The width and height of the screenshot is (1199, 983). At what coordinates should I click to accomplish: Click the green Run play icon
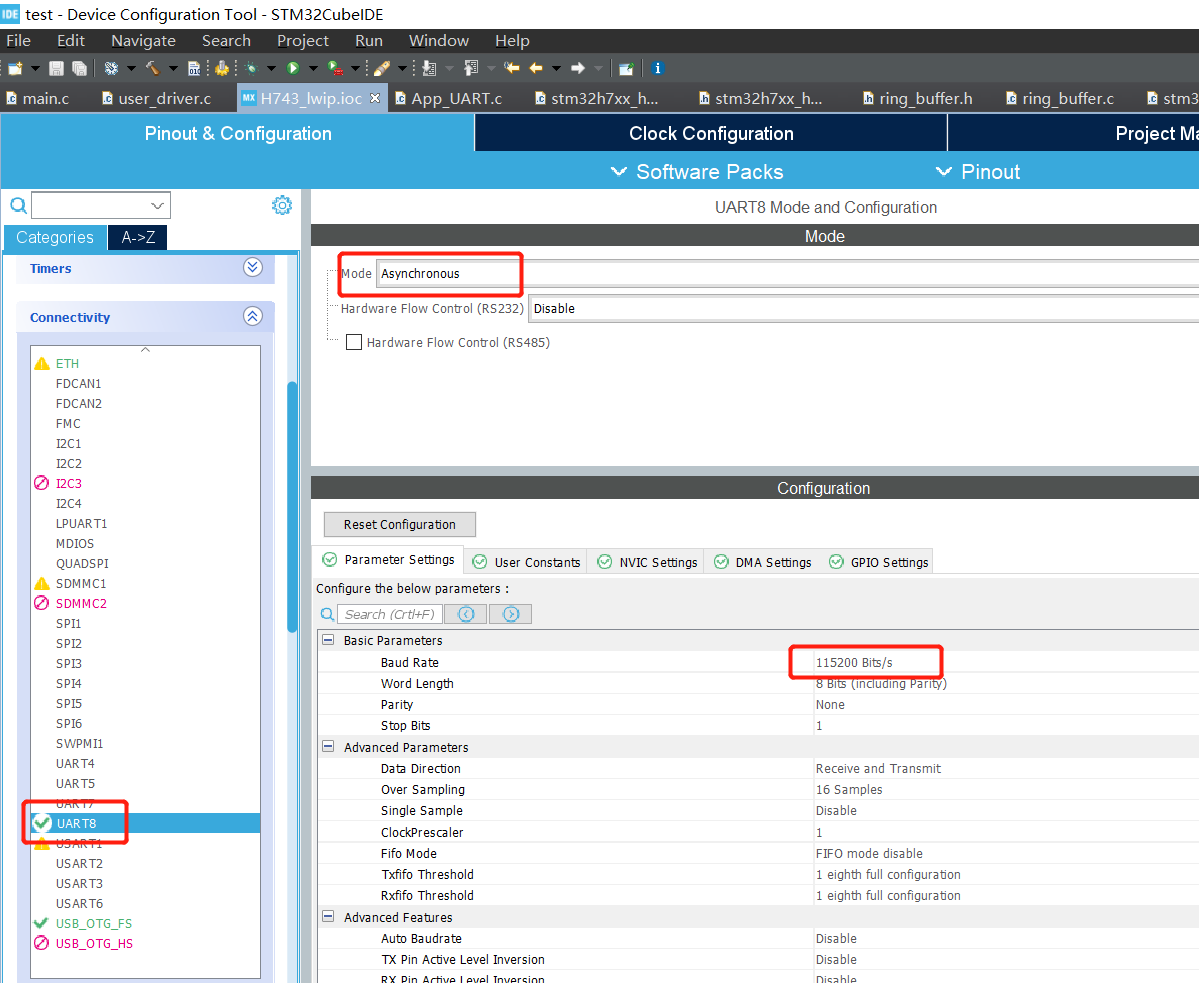point(293,69)
